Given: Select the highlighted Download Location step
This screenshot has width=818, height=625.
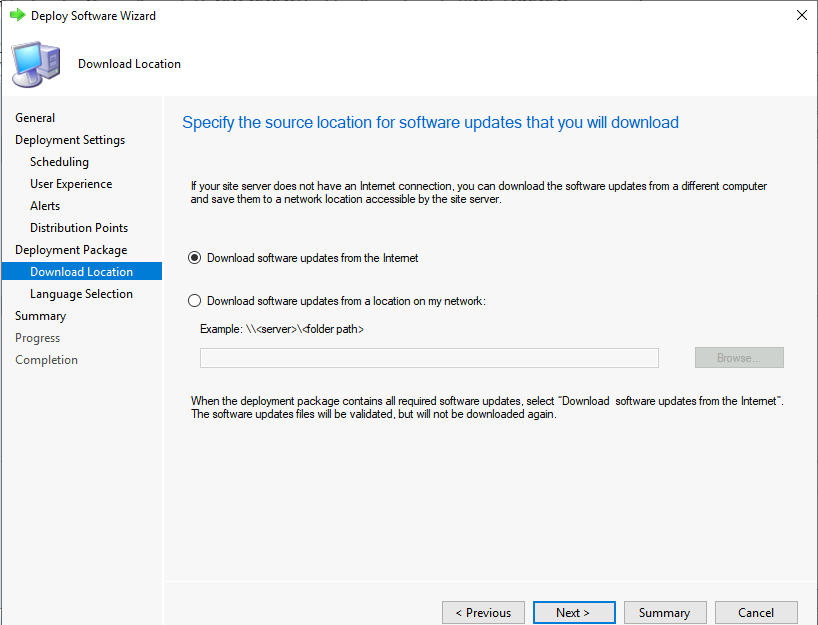Looking at the screenshot, I should tap(81, 272).
